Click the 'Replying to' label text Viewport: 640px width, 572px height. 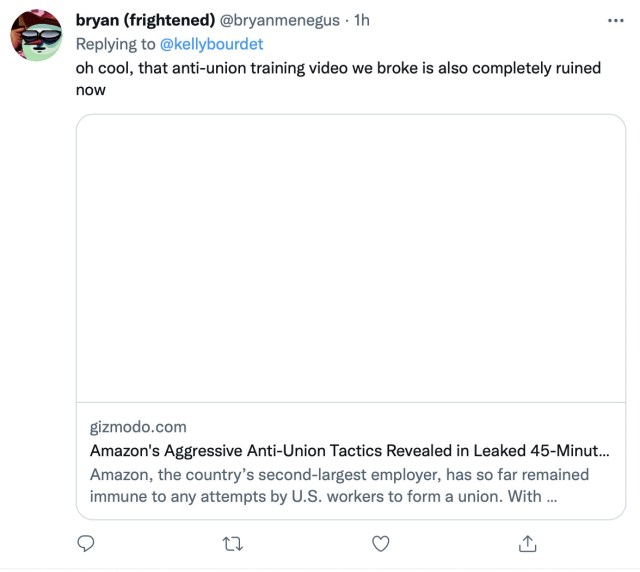point(116,44)
